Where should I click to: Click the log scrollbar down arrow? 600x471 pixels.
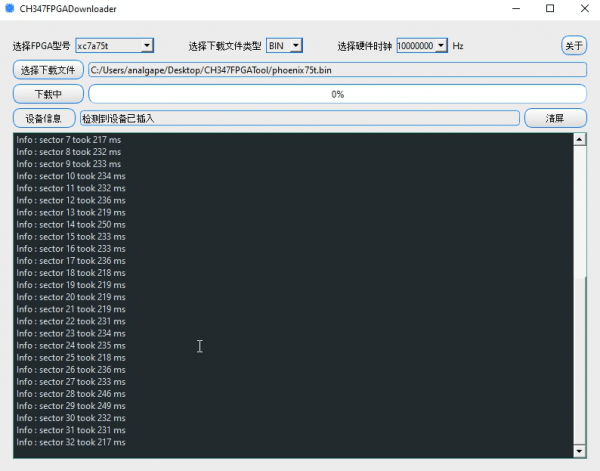[x=579, y=452]
